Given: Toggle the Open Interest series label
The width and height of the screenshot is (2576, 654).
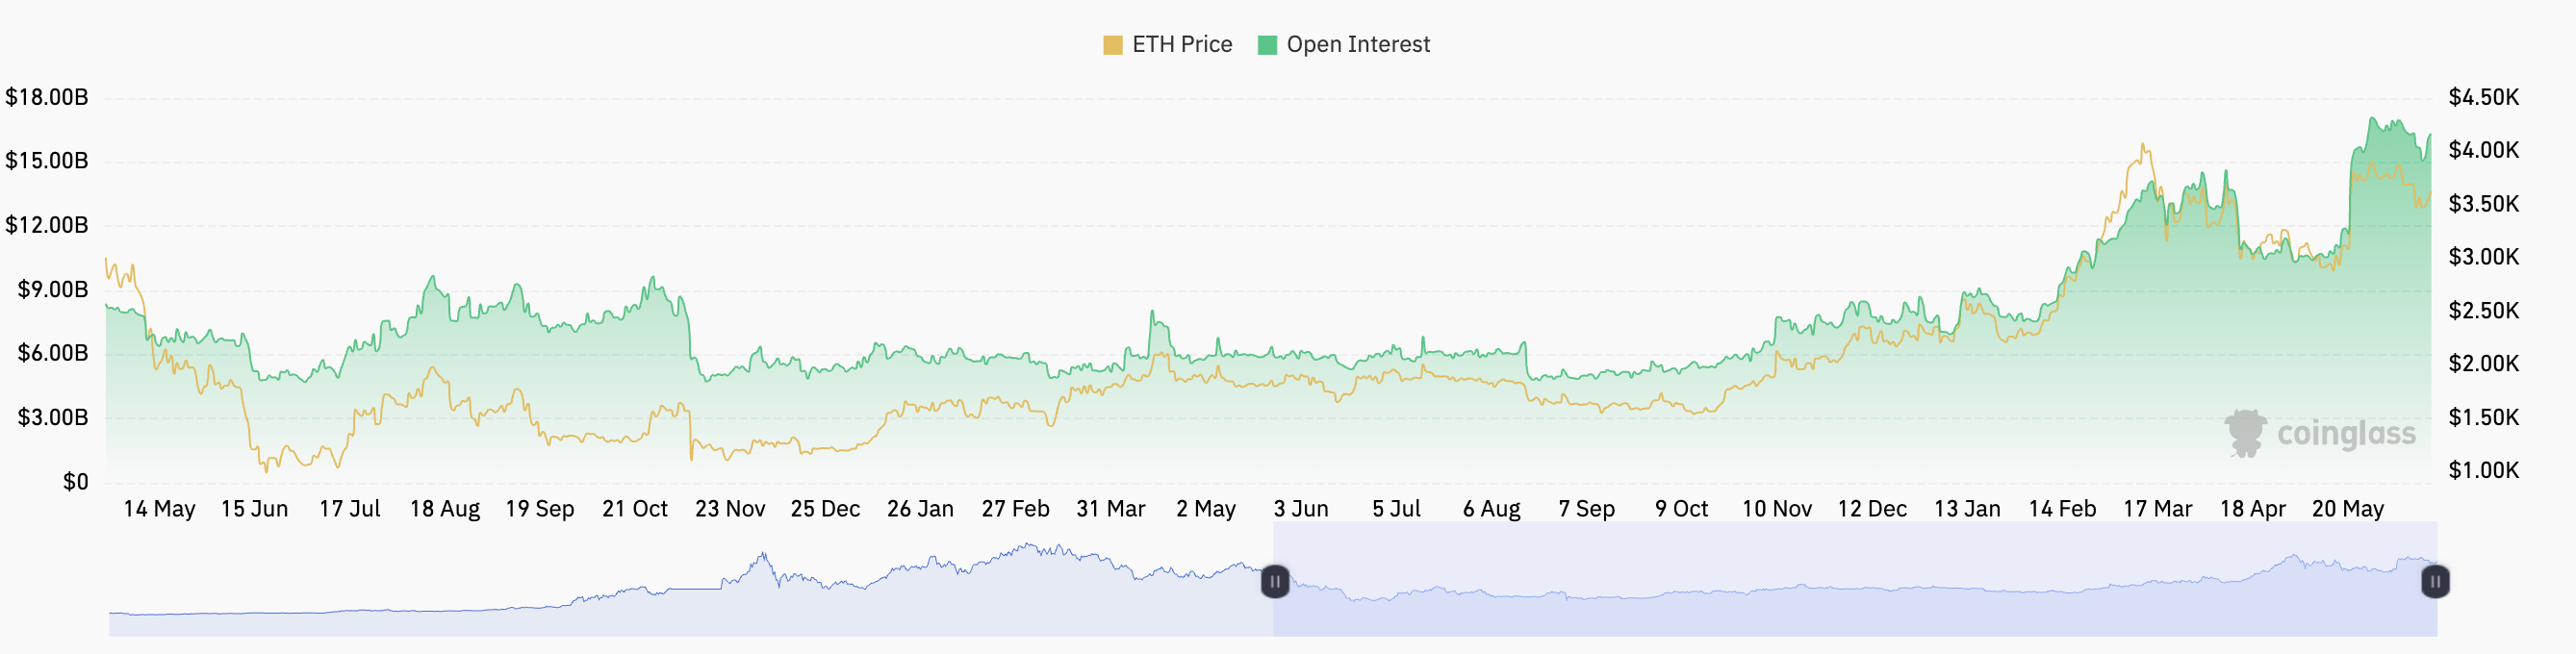Looking at the screenshot, I should [x=1358, y=45].
